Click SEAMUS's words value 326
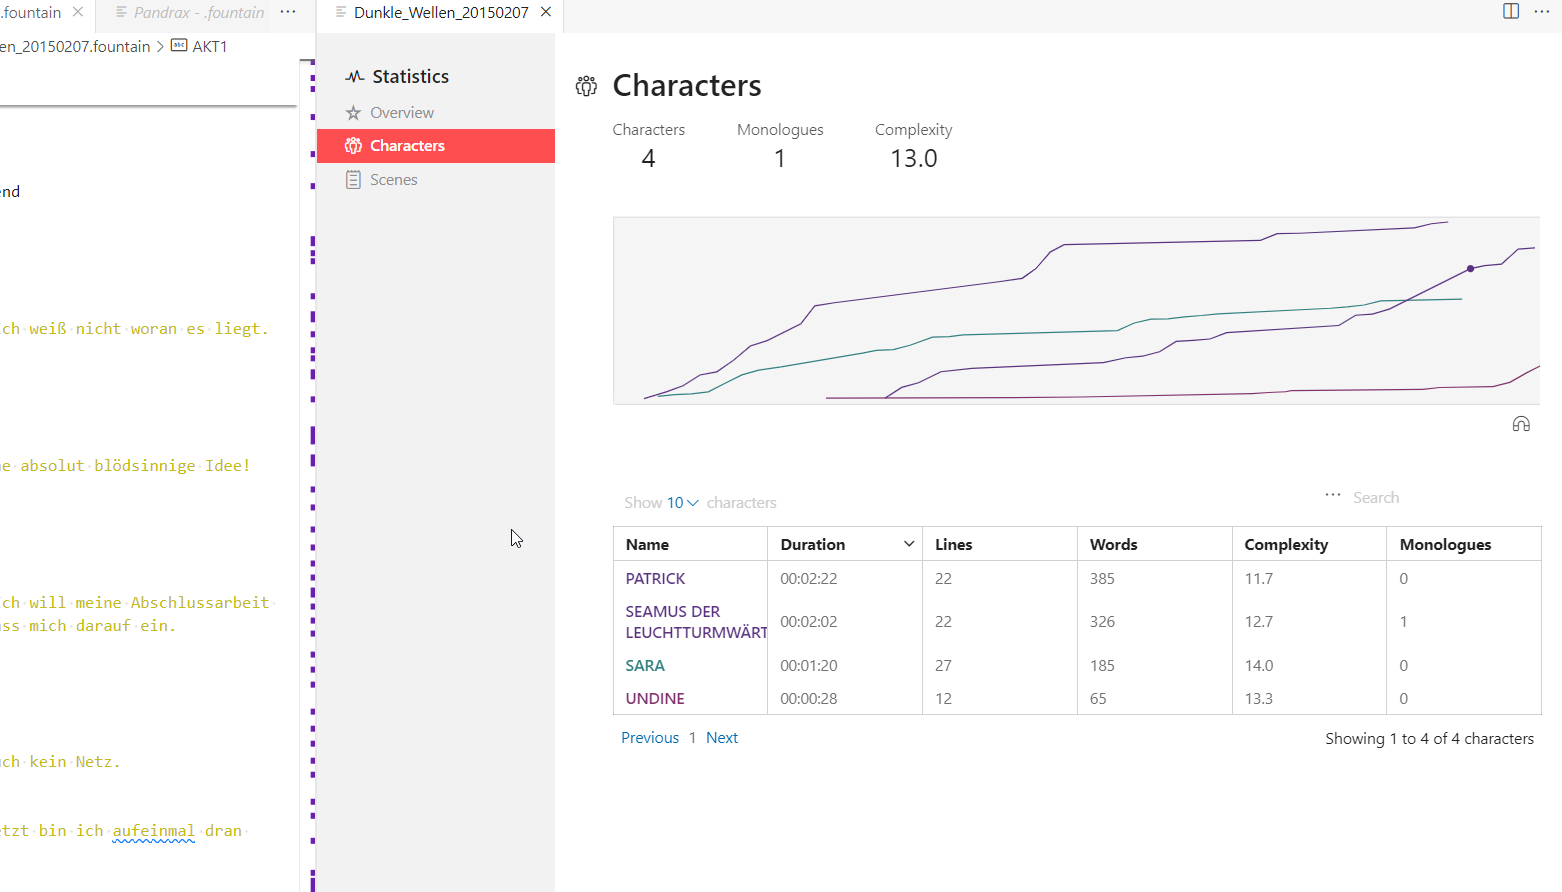 pyautogui.click(x=1102, y=622)
